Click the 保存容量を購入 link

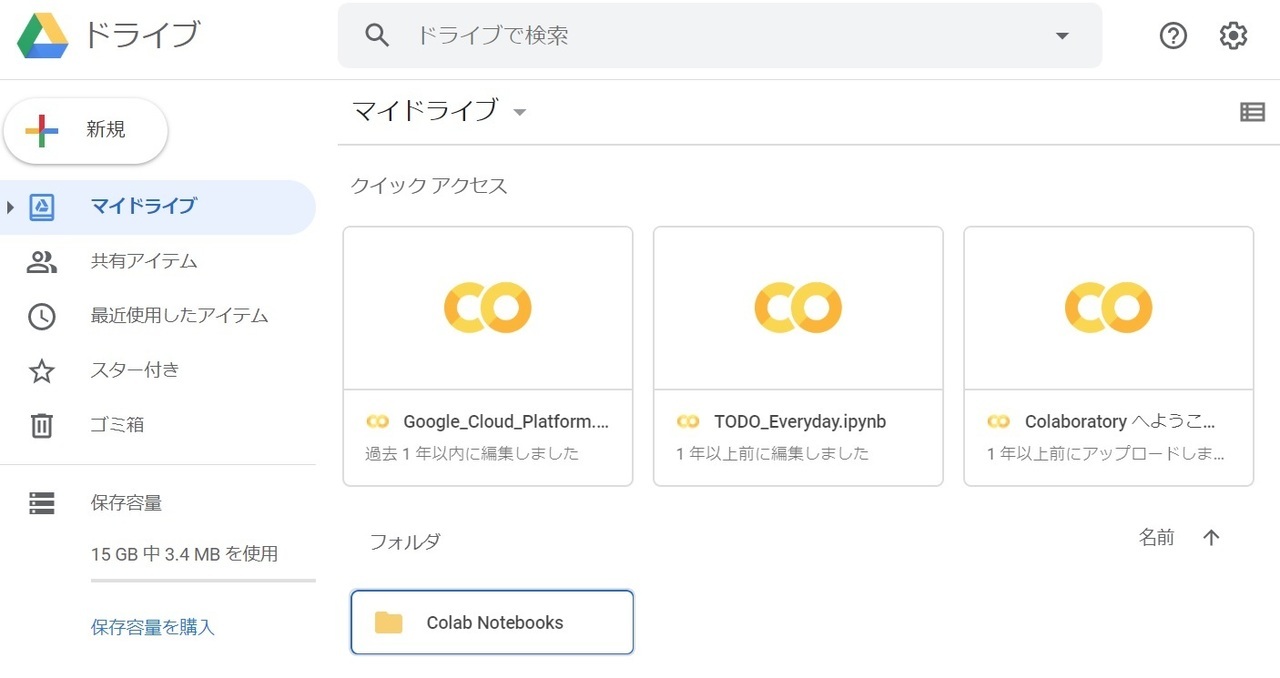pos(153,628)
